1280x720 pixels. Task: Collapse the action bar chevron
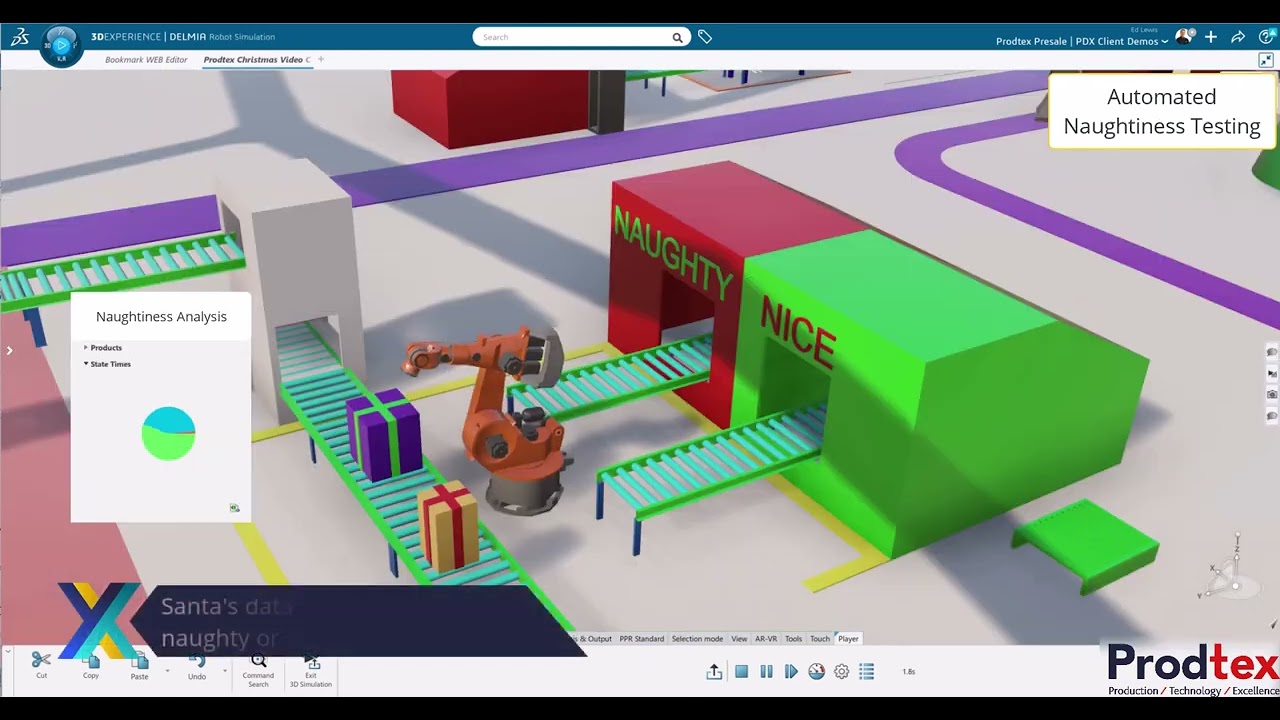(x=8, y=652)
